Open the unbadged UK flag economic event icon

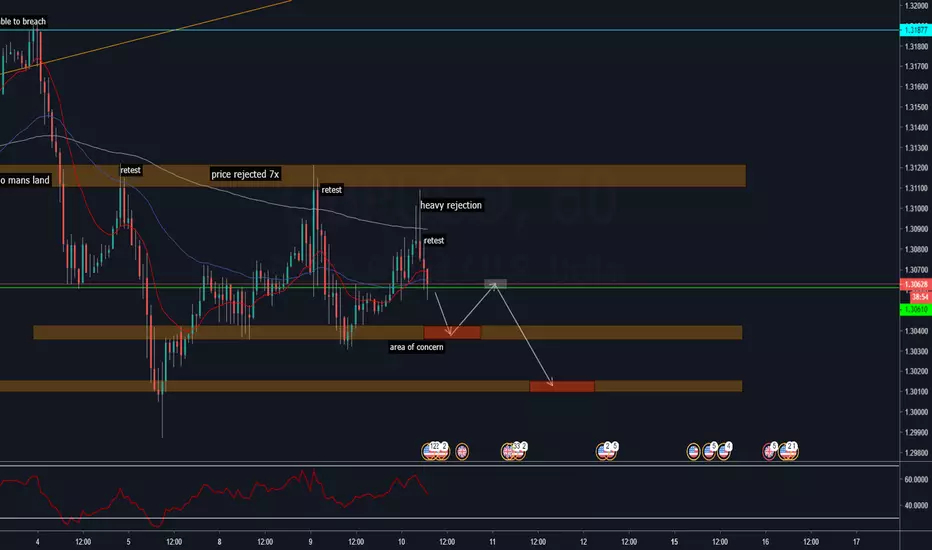pos(462,452)
